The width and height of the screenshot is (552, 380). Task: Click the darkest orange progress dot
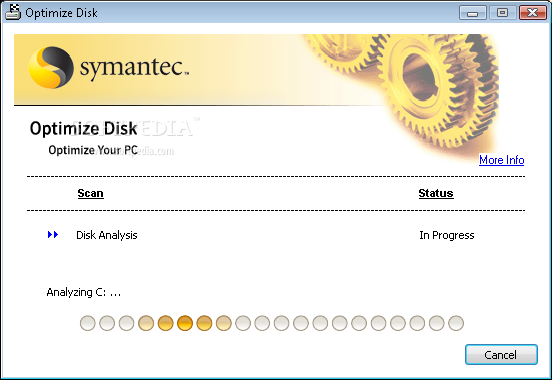pos(185,323)
